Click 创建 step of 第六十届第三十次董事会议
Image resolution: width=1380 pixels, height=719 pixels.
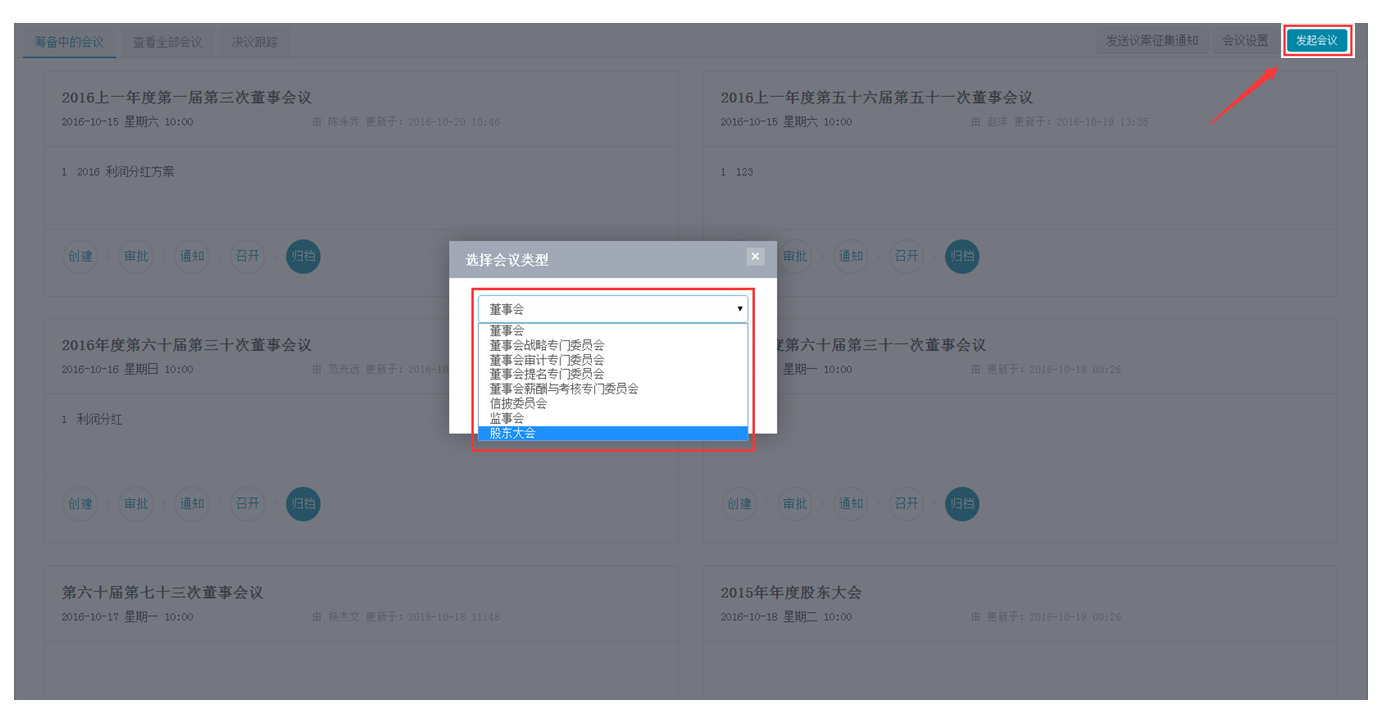point(80,504)
